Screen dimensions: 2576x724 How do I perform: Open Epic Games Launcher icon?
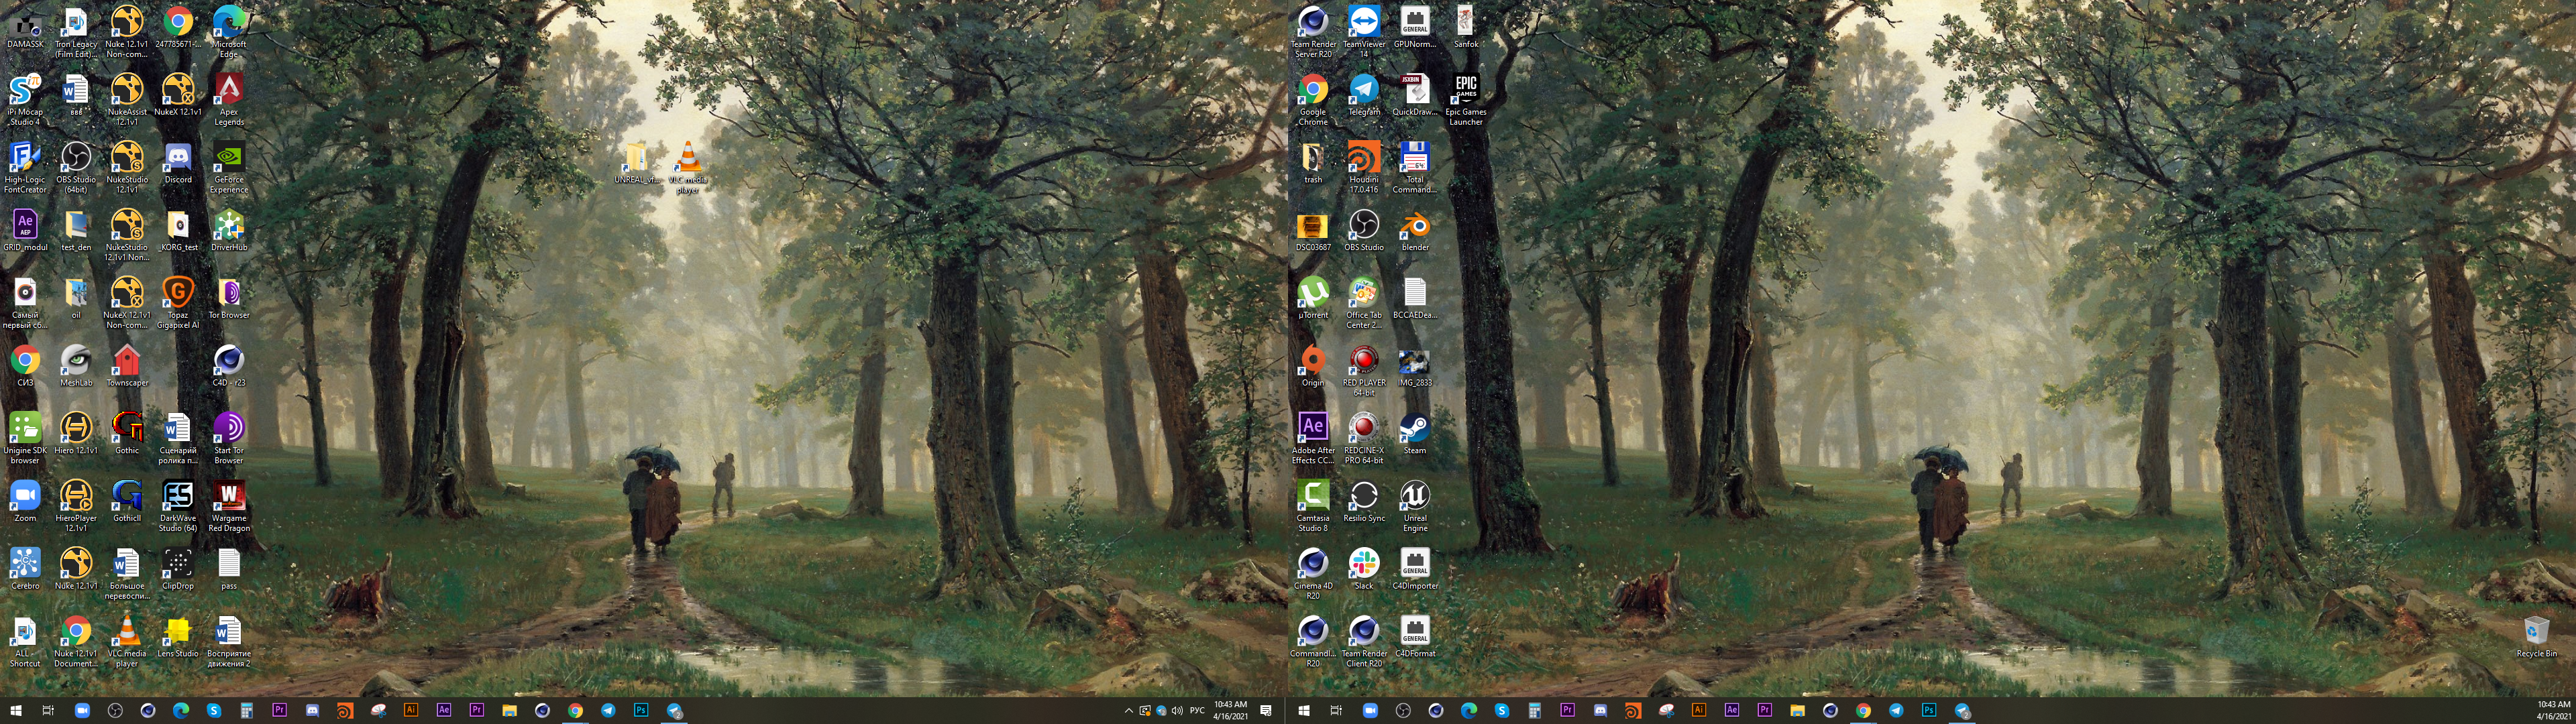pos(1466,99)
